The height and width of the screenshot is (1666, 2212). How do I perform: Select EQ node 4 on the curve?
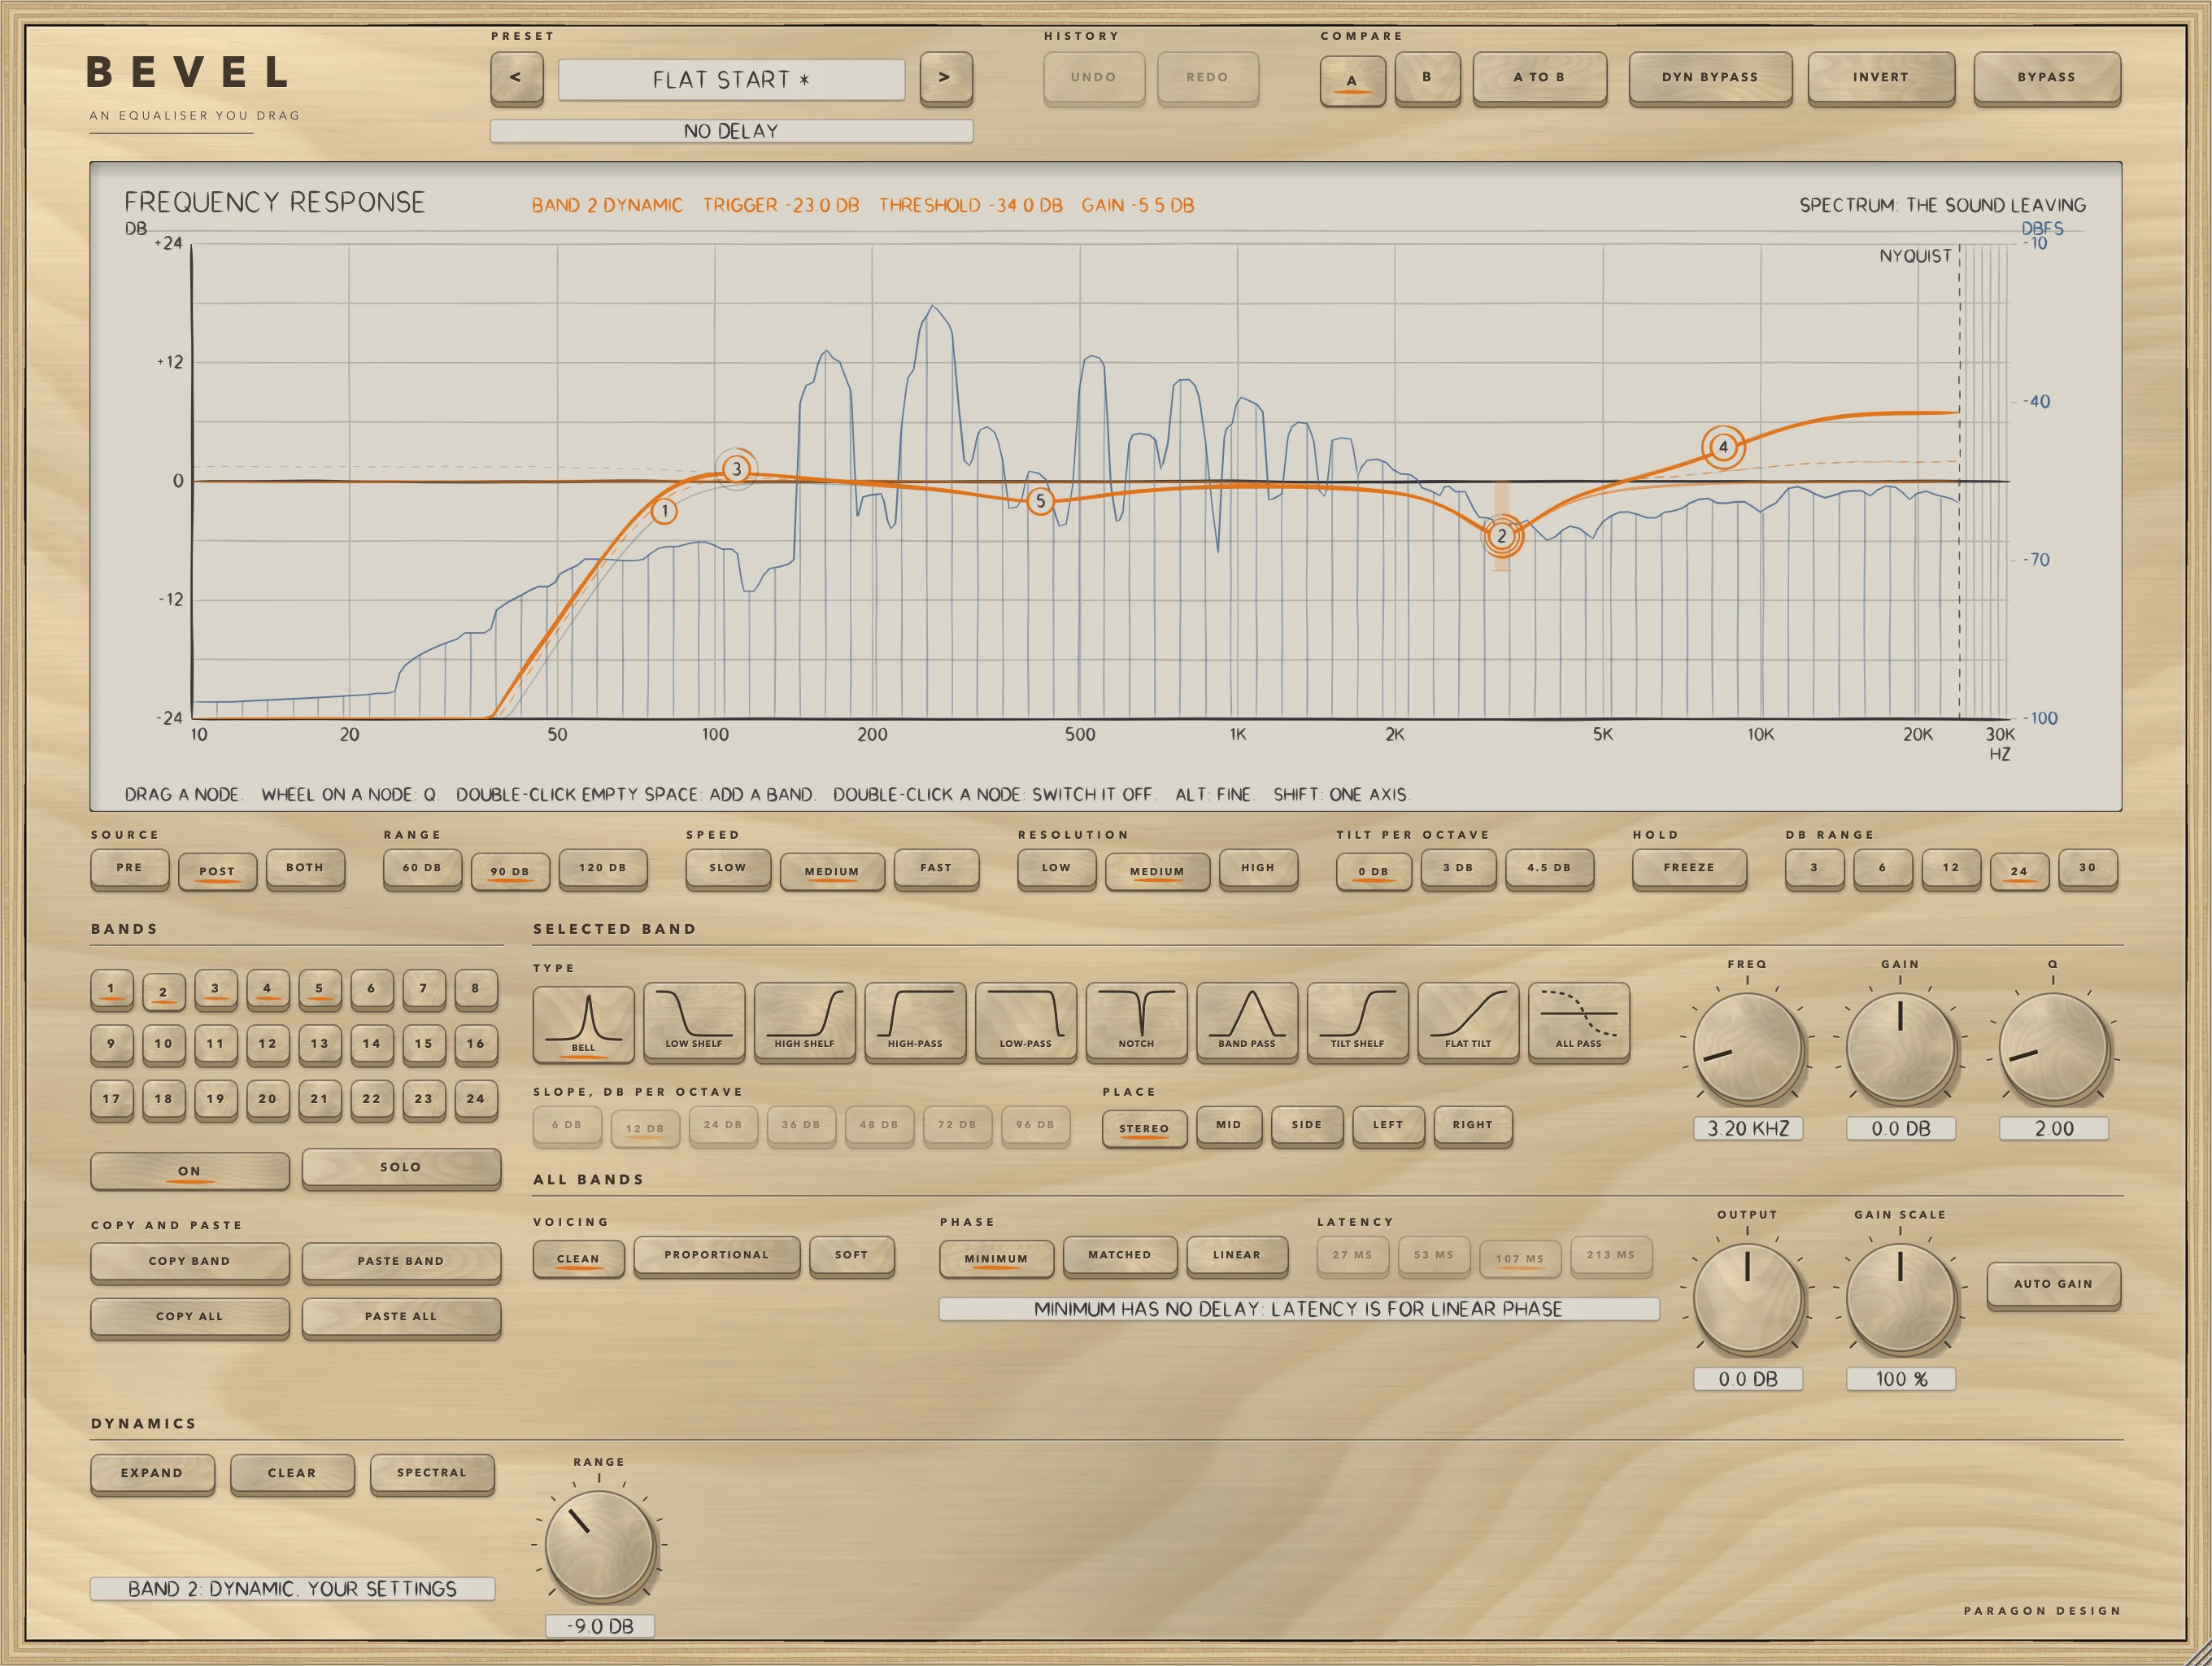pyautogui.click(x=1723, y=447)
